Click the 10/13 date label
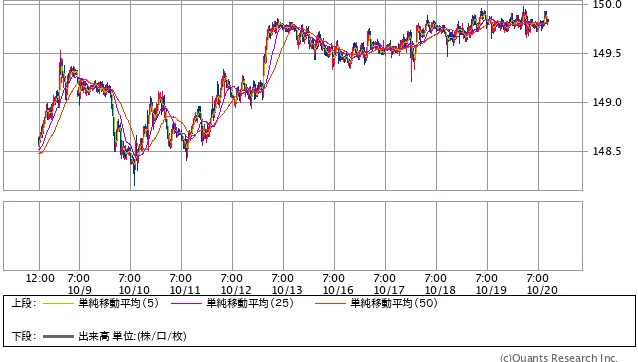This screenshot has width=638, height=362. pos(287,290)
